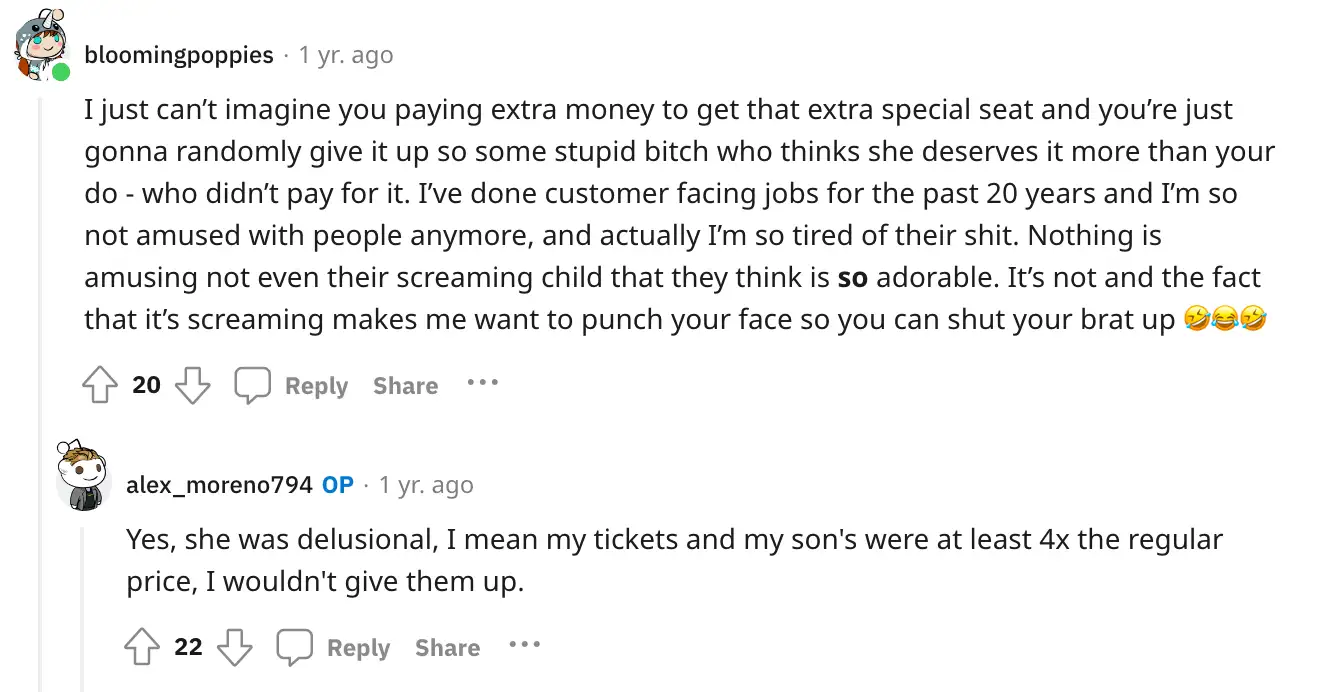Downvote alex_moreno794's reply
Image resolution: width=1330 pixels, height=692 pixels.
[234, 648]
